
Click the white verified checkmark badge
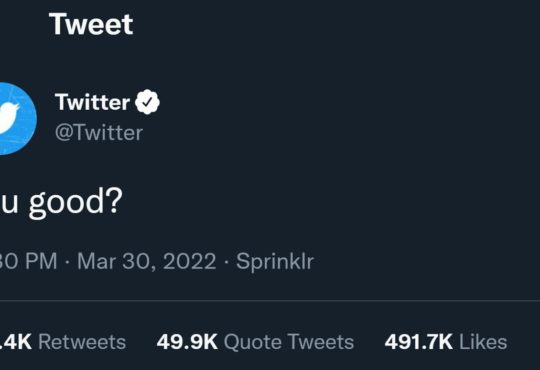(147, 102)
